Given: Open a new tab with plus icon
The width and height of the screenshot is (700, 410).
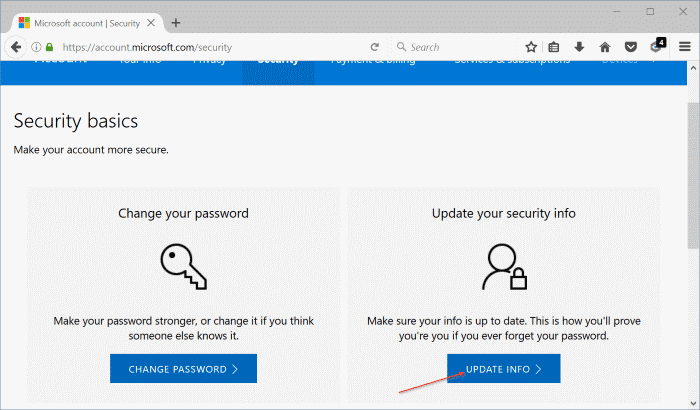Looking at the screenshot, I should click(x=176, y=23).
